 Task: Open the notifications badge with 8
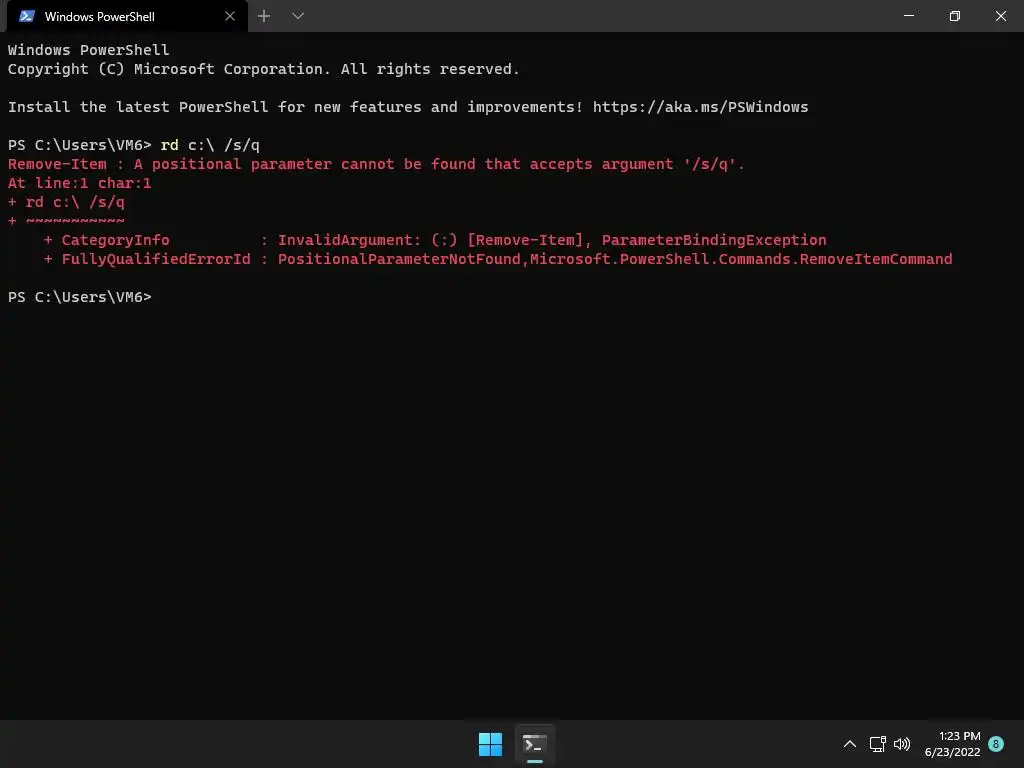pos(996,744)
